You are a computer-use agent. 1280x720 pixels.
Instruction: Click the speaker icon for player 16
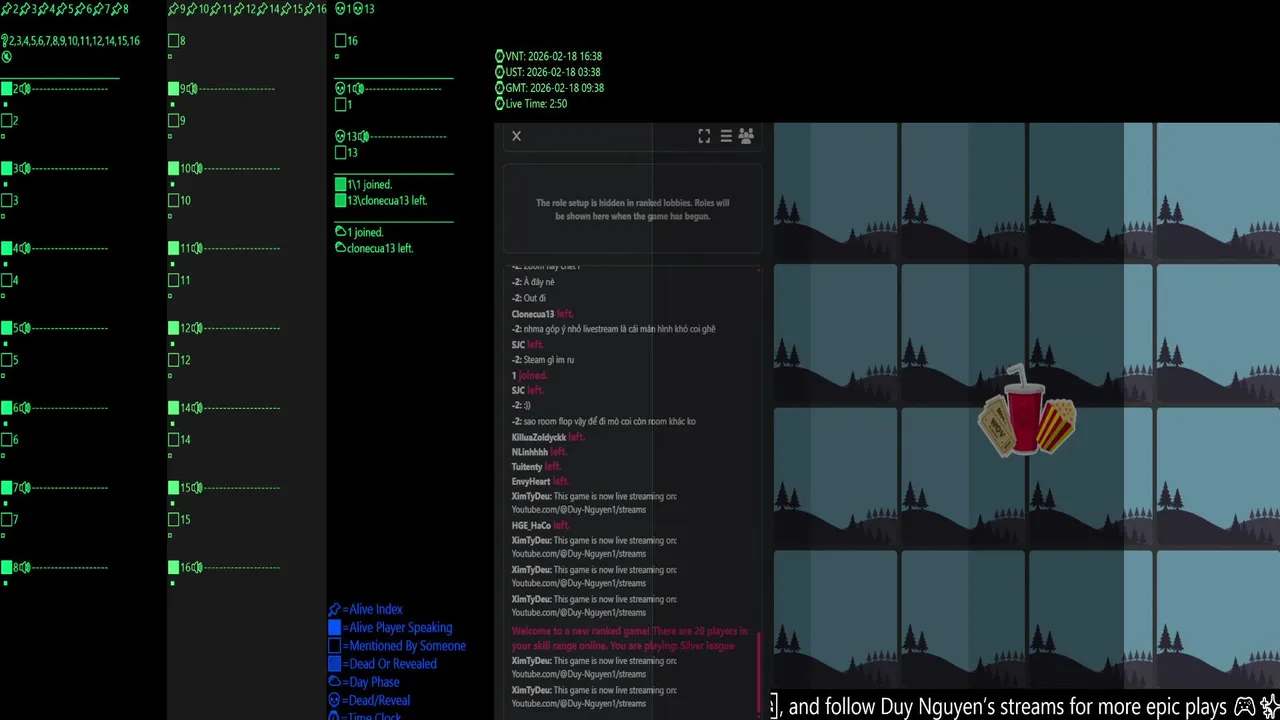point(198,568)
